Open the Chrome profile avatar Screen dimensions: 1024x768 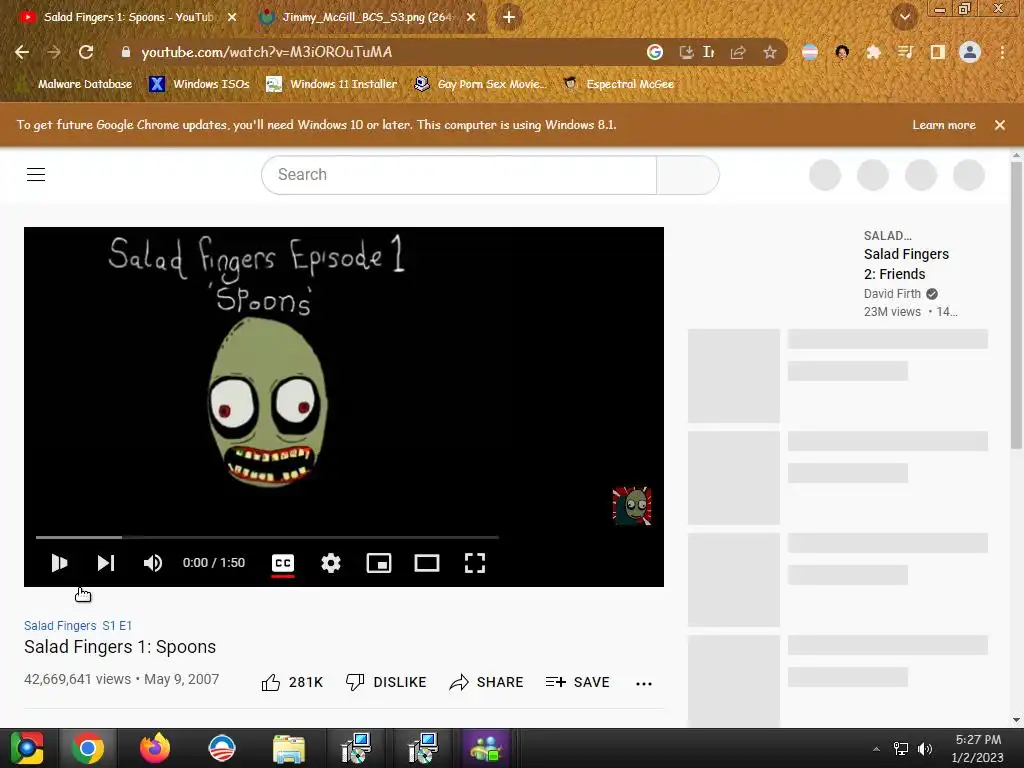tap(970, 52)
